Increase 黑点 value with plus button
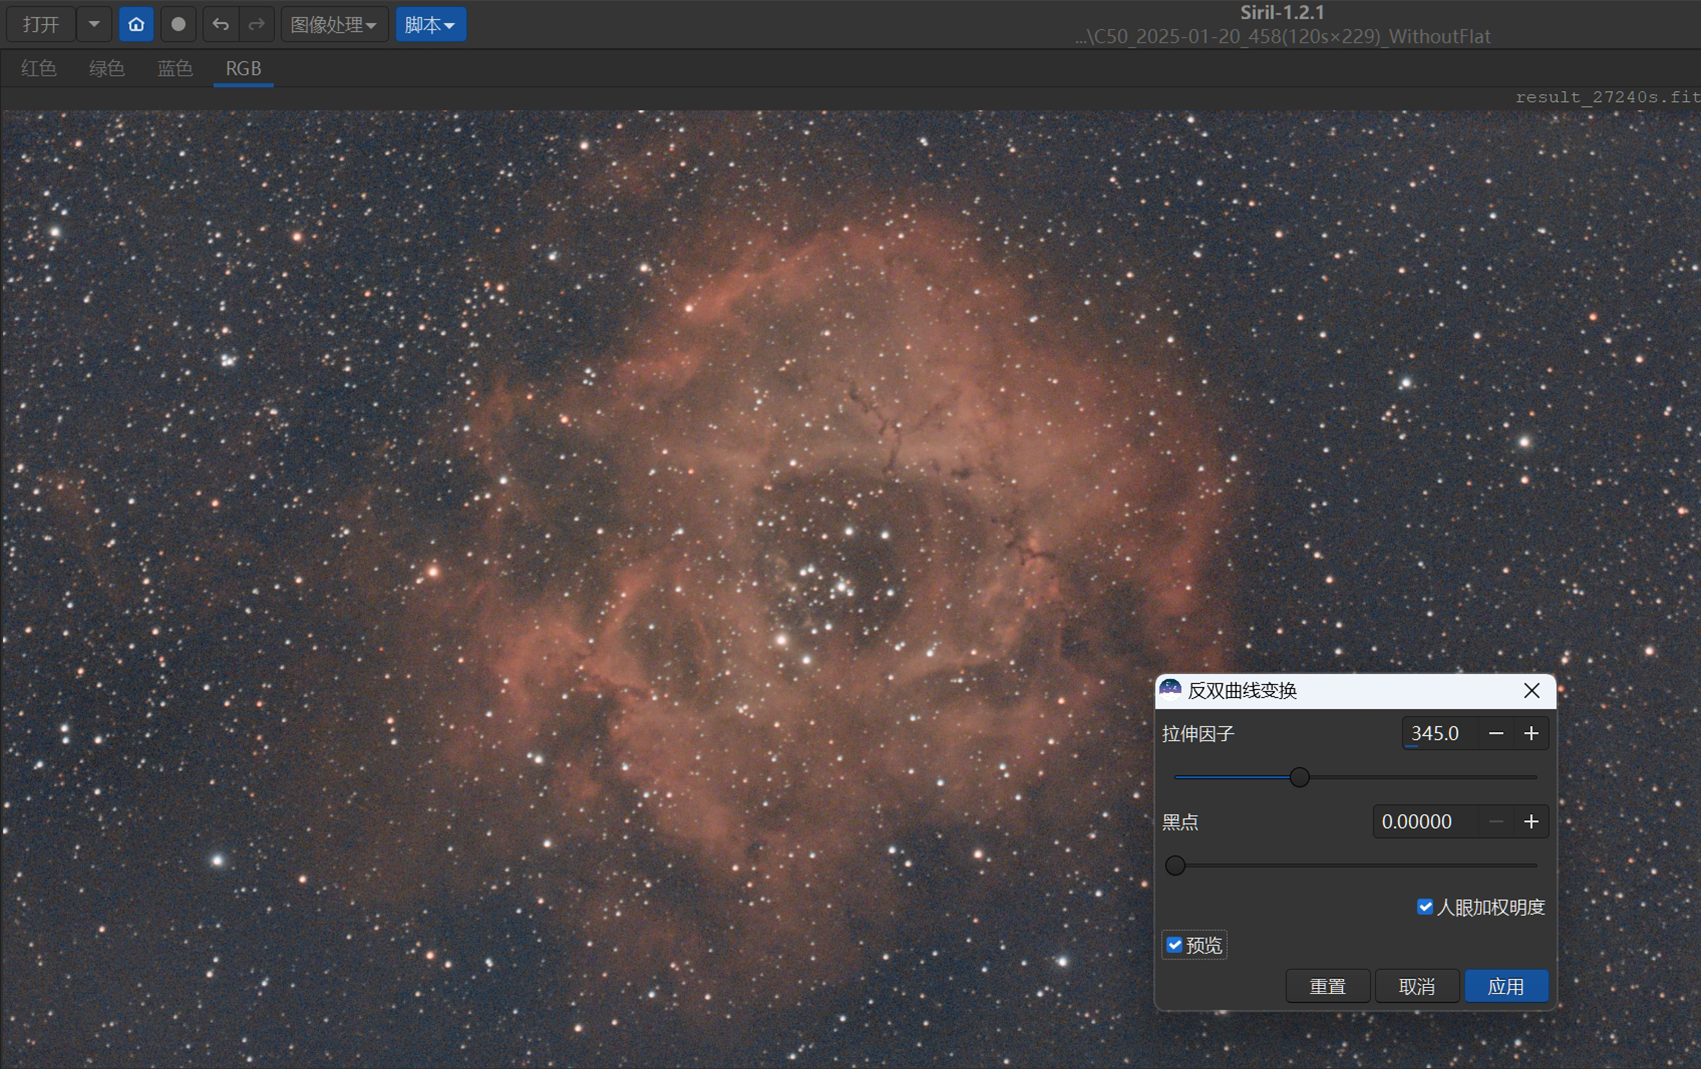This screenshot has width=1701, height=1069. click(1531, 821)
